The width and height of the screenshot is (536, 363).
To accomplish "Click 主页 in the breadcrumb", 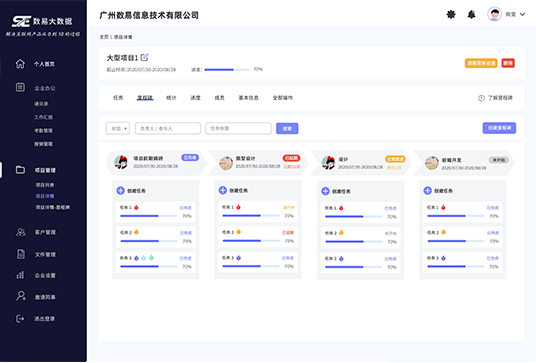I will (x=104, y=37).
